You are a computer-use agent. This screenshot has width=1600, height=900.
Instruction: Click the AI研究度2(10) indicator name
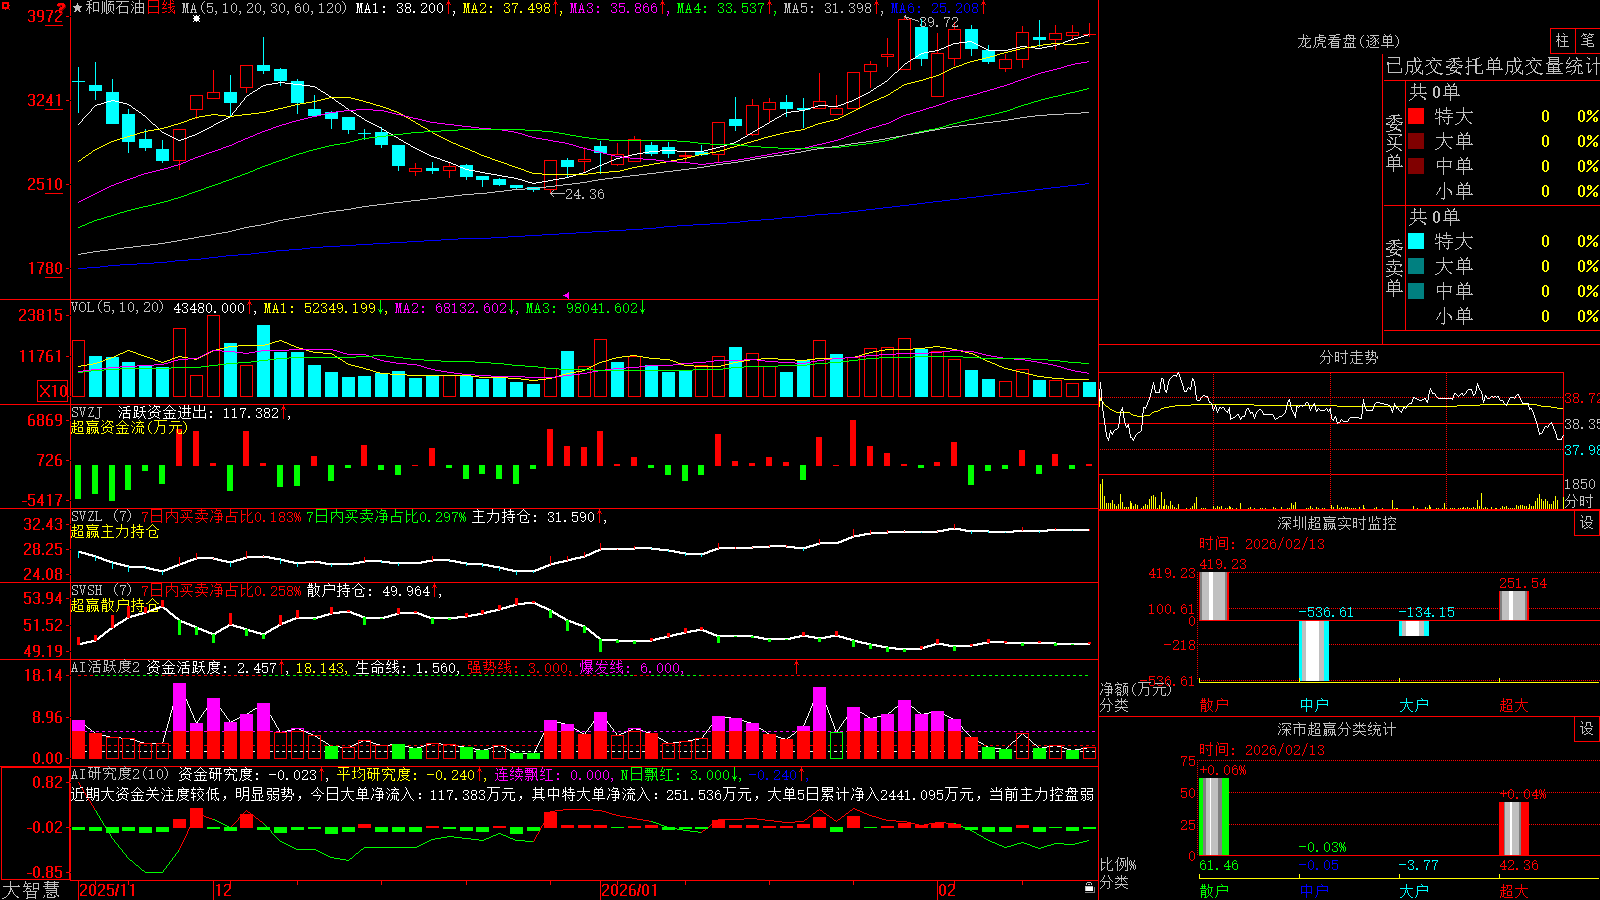(121, 774)
